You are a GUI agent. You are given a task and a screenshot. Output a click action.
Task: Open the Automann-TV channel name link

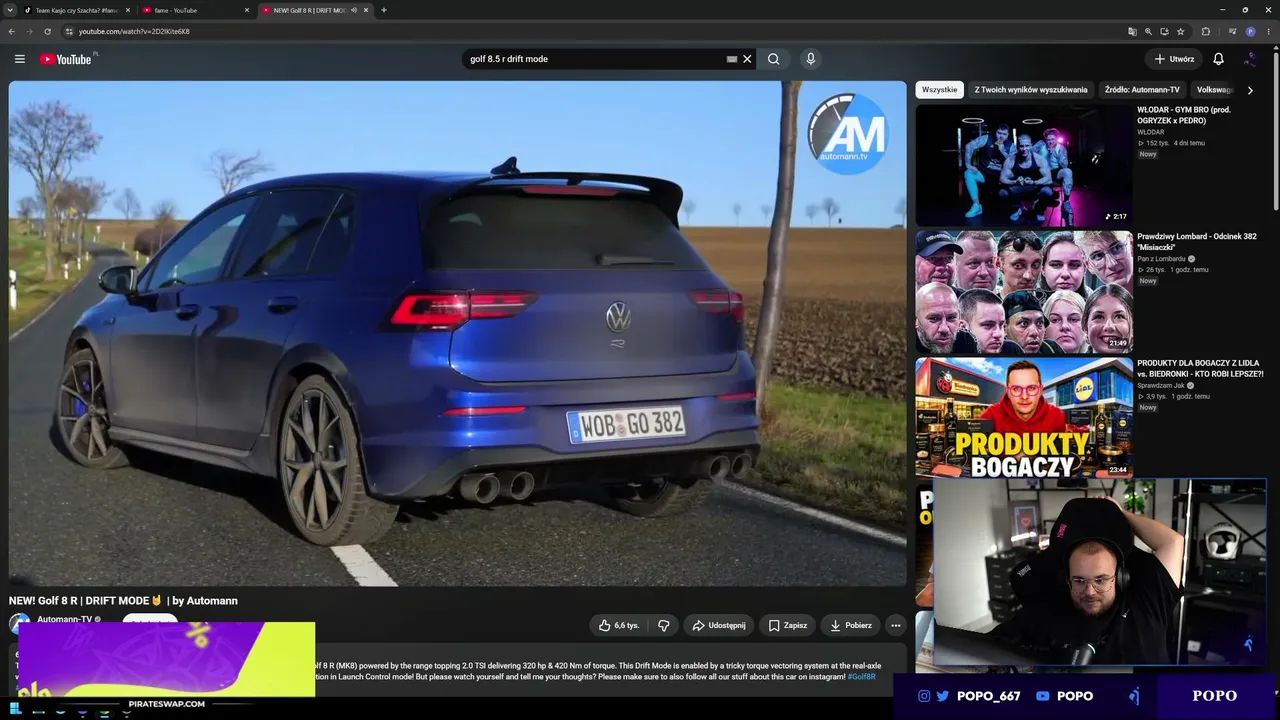(65, 619)
